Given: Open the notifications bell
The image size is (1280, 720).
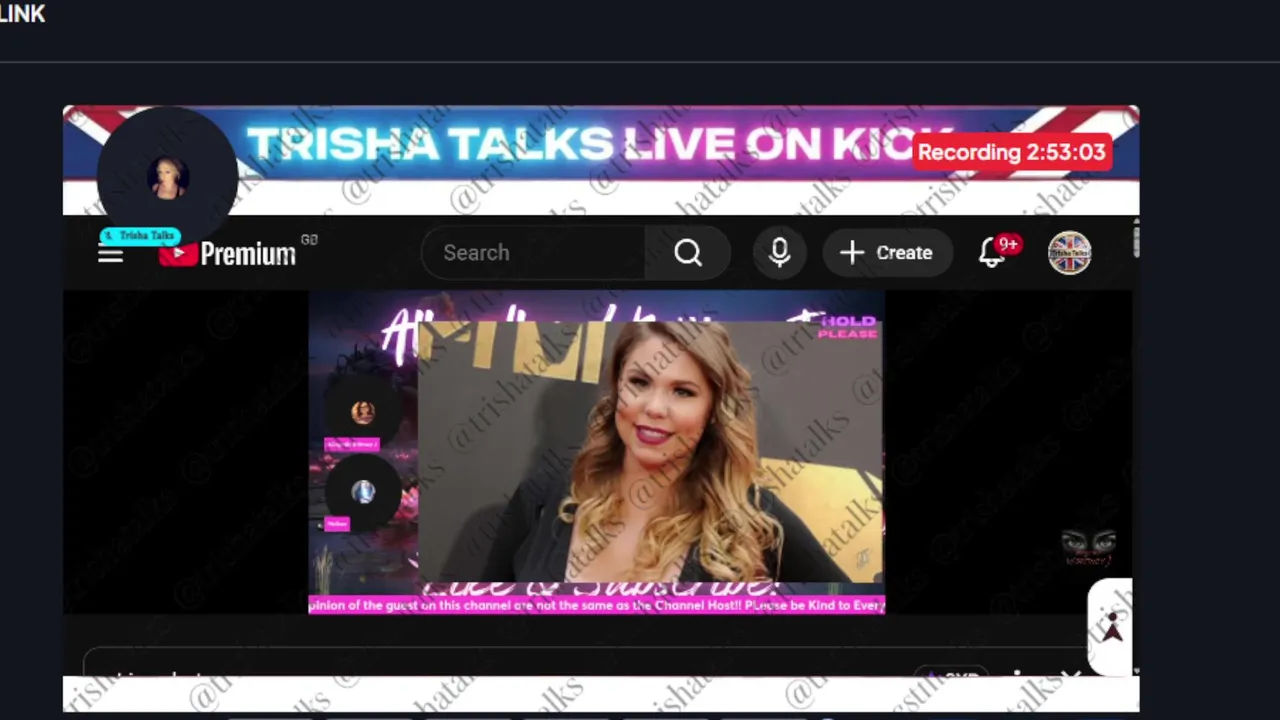Looking at the screenshot, I should [992, 252].
